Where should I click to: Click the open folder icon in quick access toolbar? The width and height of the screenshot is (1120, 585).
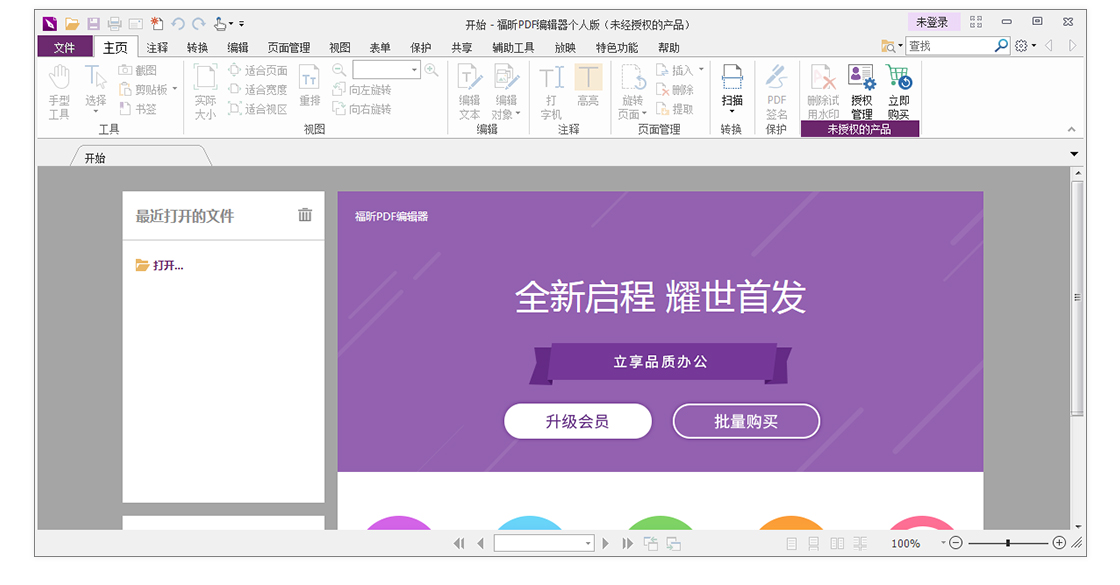click(71, 24)
